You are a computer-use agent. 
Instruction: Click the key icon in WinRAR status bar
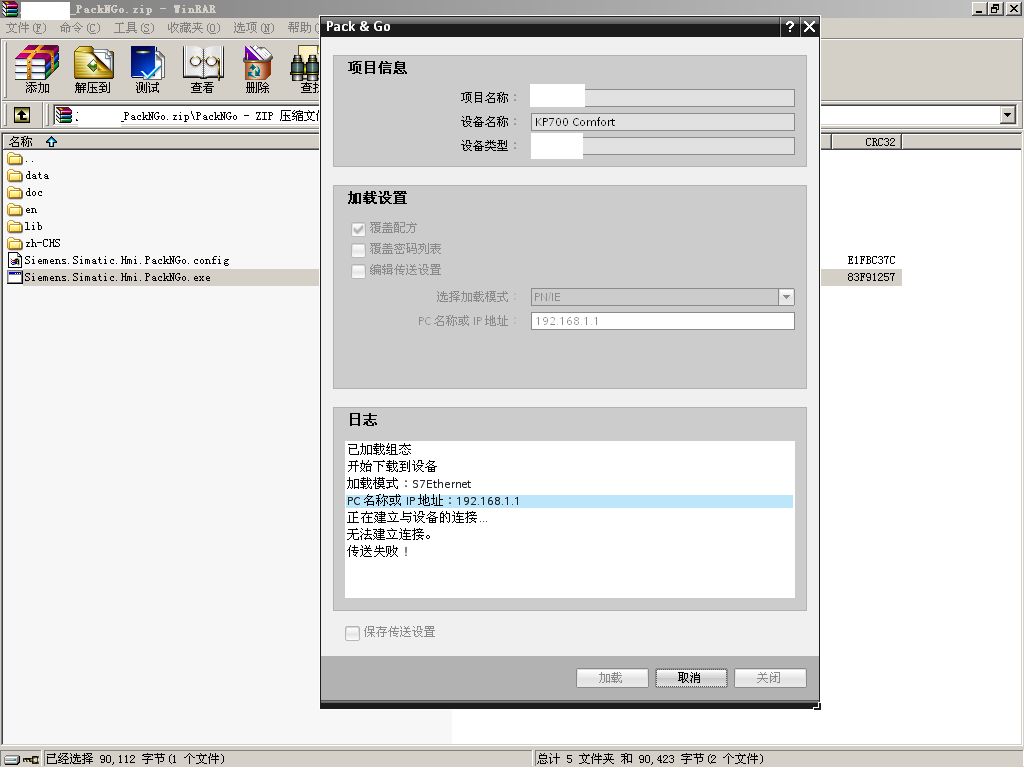[x=31, y=759]
